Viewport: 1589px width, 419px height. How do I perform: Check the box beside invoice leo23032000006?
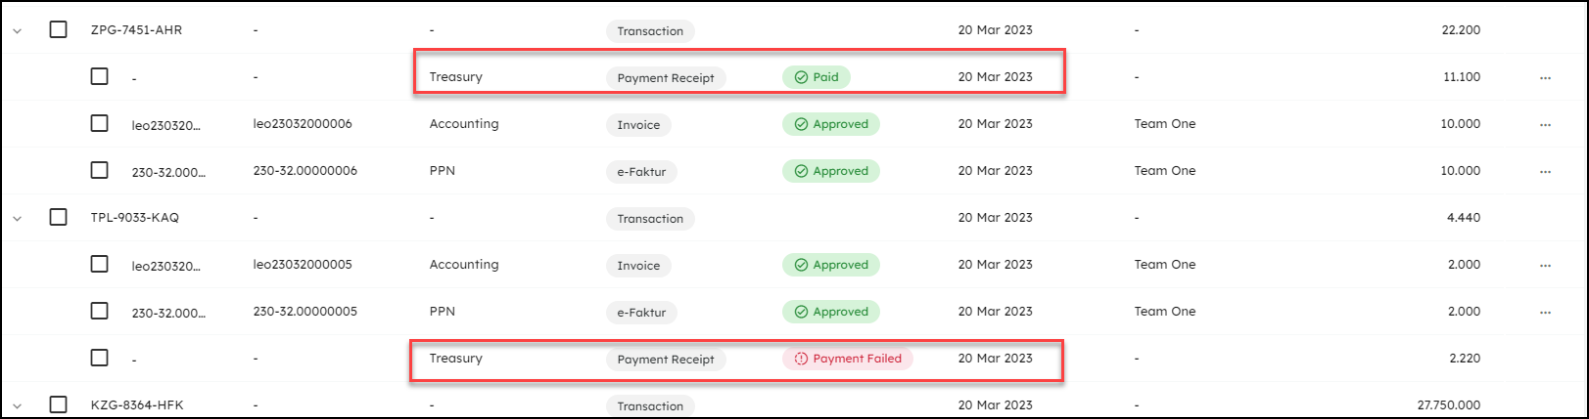(99, 123)
